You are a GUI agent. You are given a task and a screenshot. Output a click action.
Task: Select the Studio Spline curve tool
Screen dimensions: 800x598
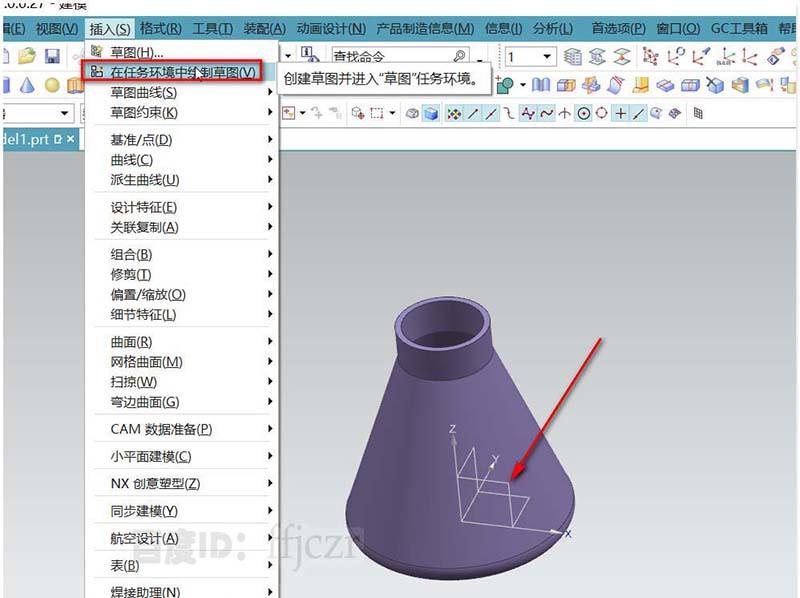[526, 113]
